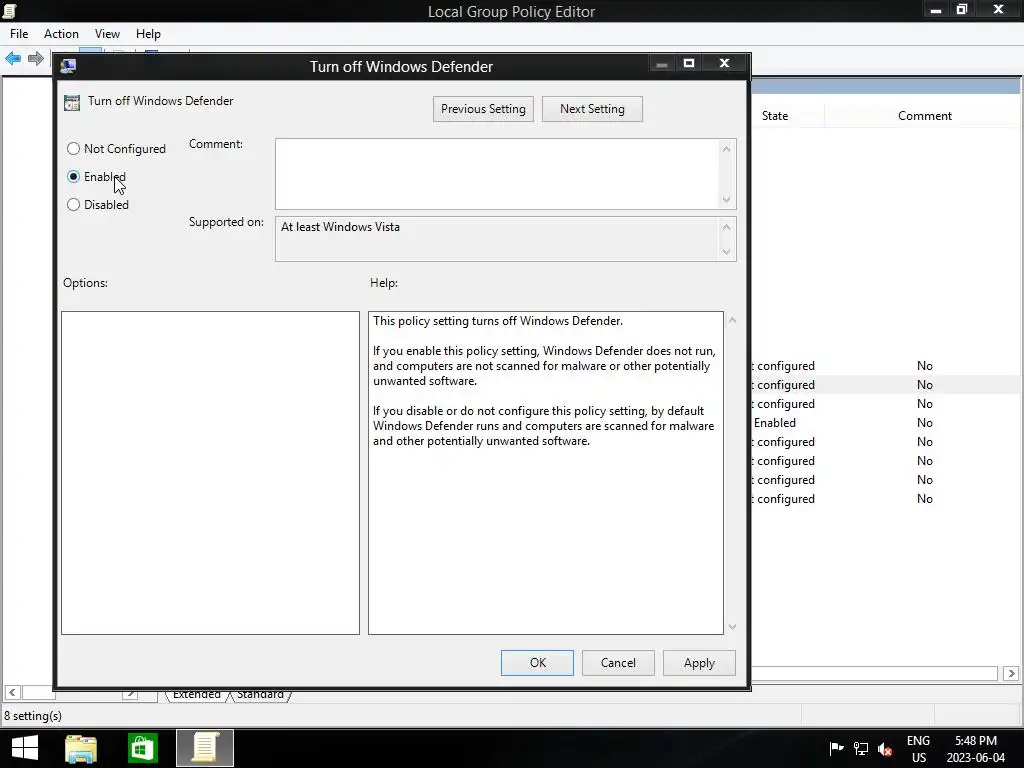Click the dialog title bar system icon
Image resolution: width=1024 pixels, height=768 pixels.
click(68, 66)
